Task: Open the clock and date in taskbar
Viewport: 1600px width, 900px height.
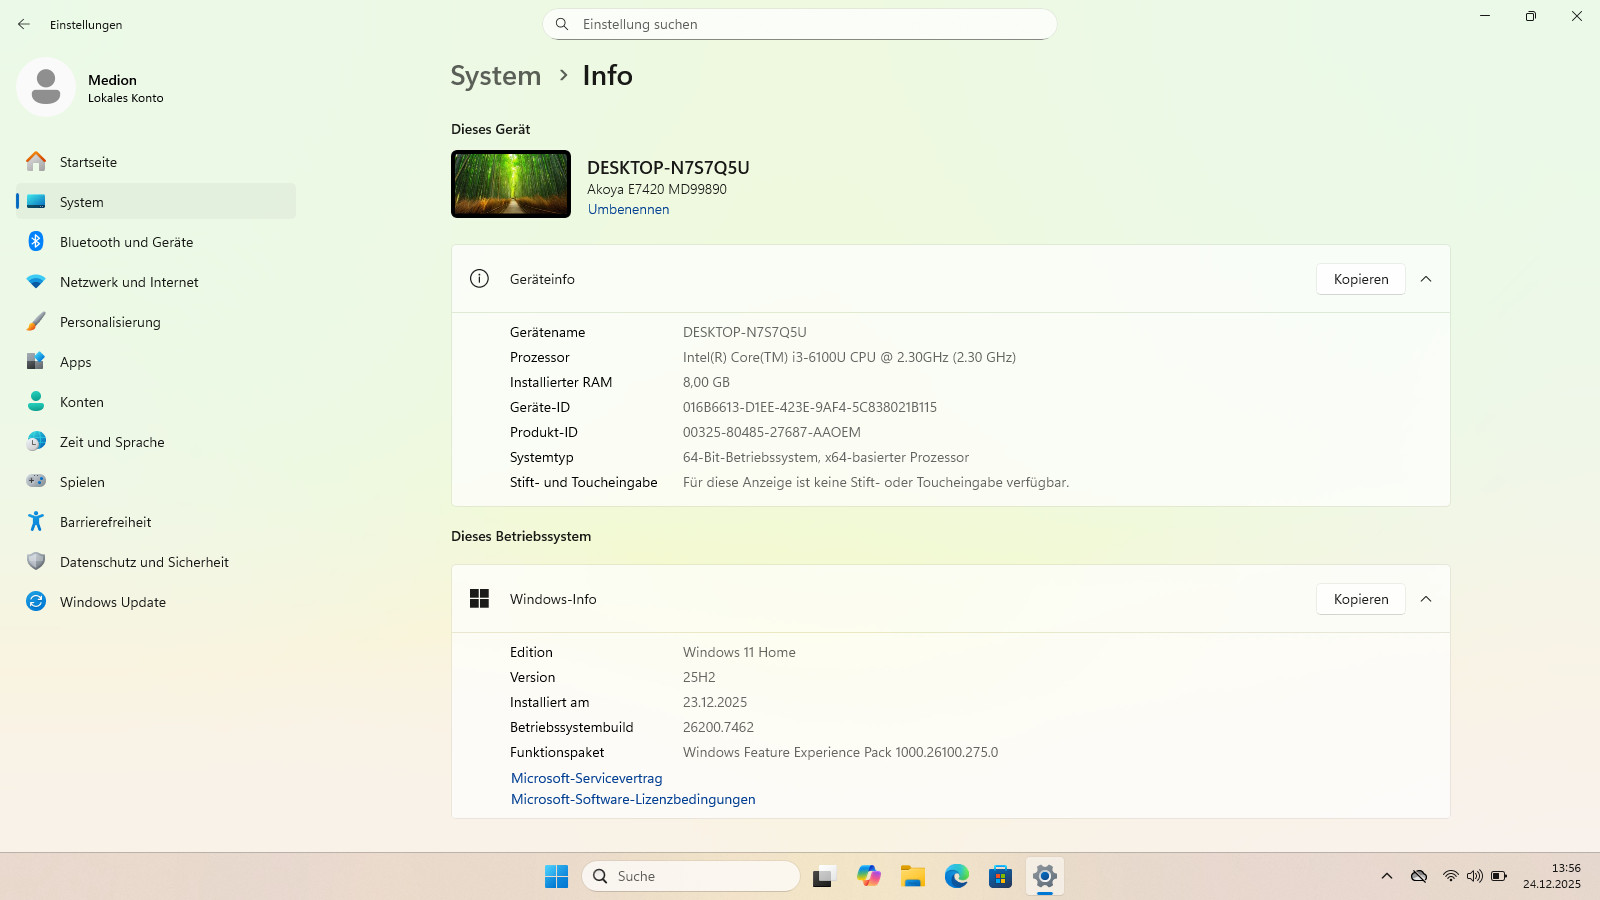Action: click(1552, 876)
